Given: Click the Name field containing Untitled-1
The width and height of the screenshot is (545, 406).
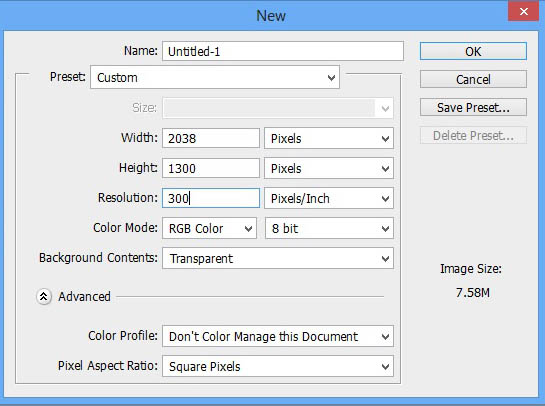Looking at the screenshot, I should click(283, 51).
